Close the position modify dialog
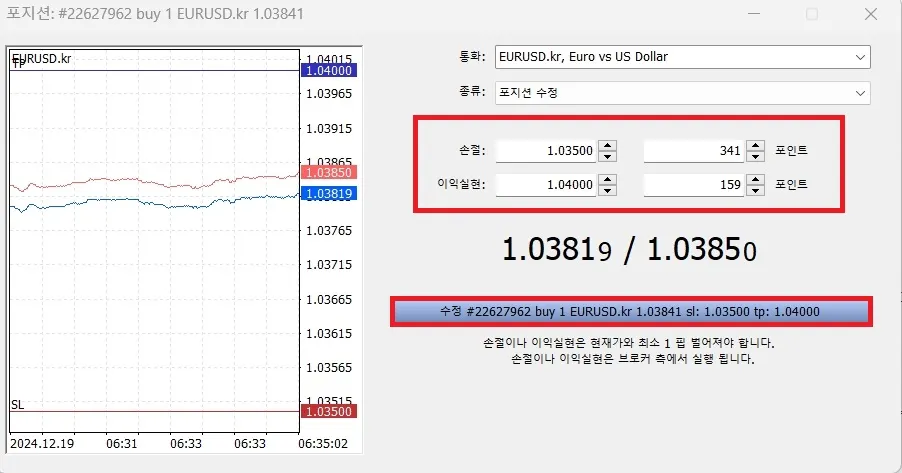 click(x=870, y=14)
